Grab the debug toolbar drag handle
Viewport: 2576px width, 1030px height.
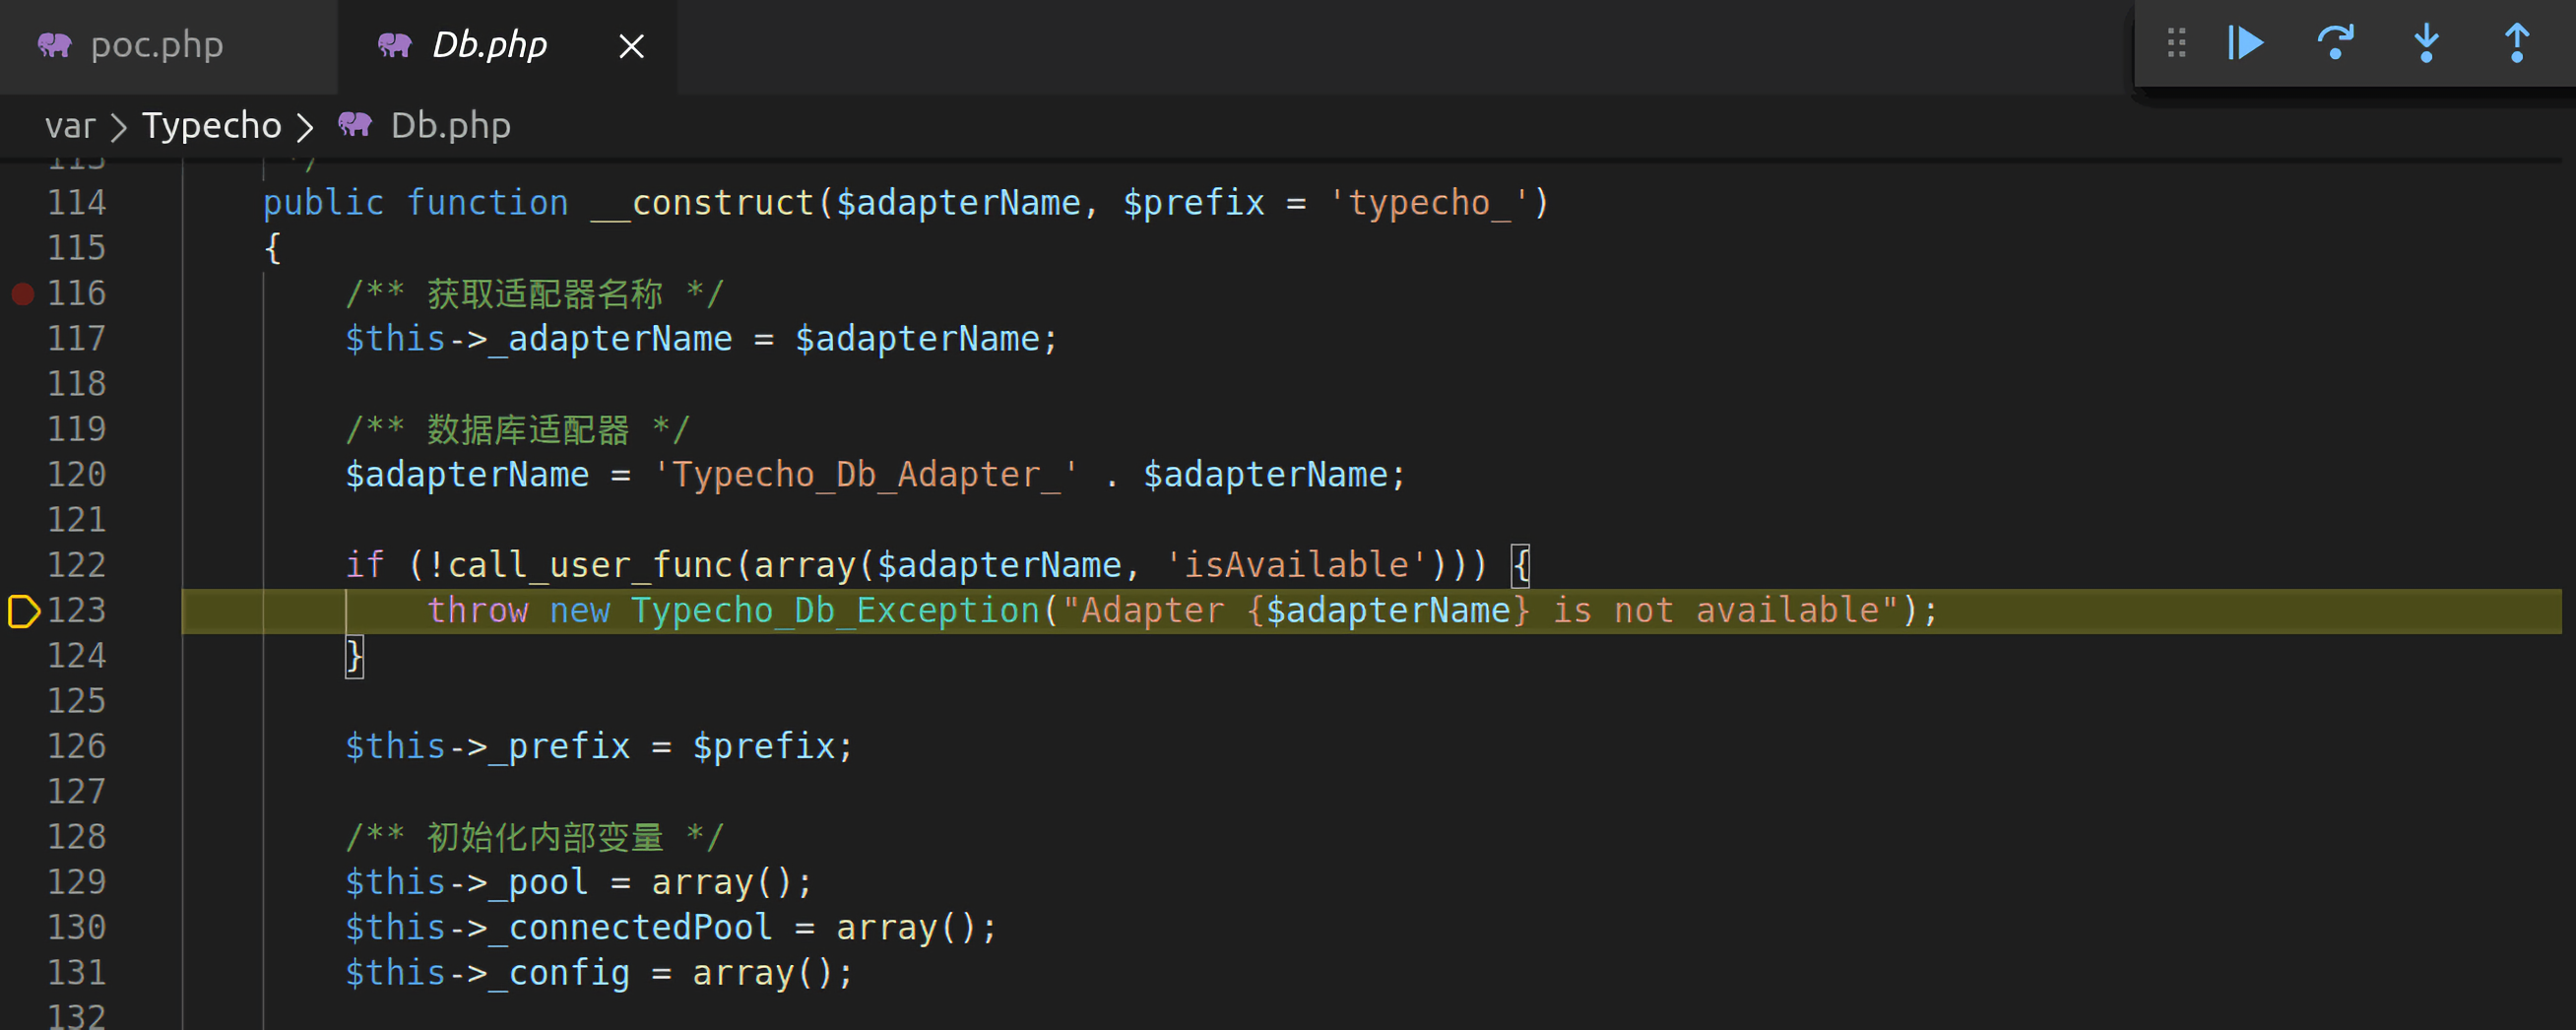[x=2176, y=43]
